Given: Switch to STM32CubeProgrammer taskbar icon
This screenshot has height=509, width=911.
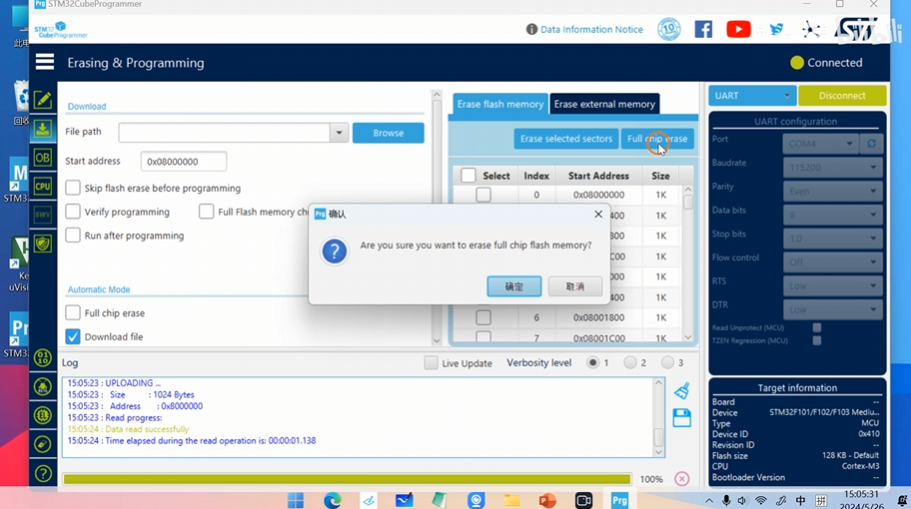Looking at the screenshot, I should coord(619,500).
